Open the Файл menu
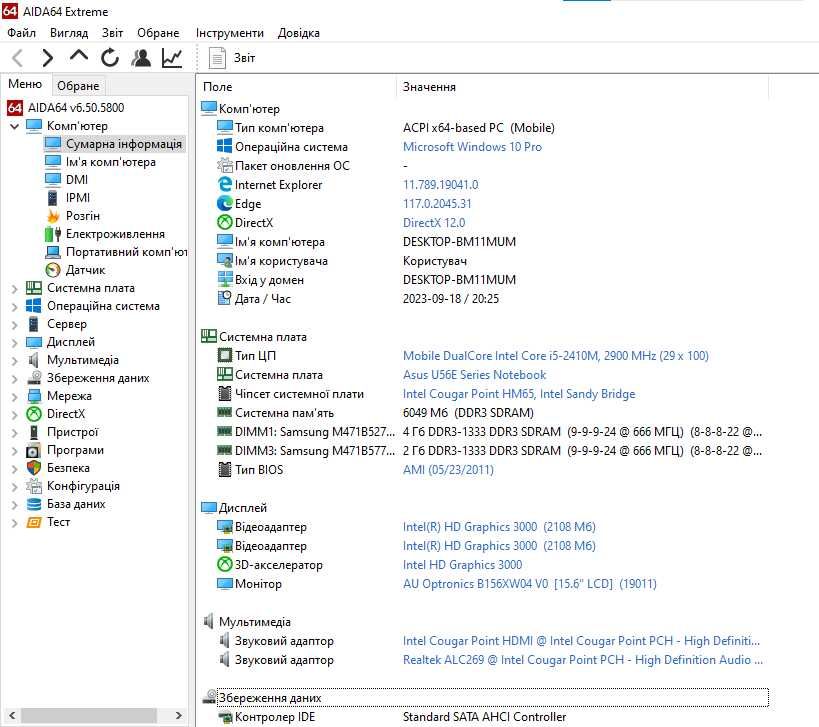 [x=21, y=33]
